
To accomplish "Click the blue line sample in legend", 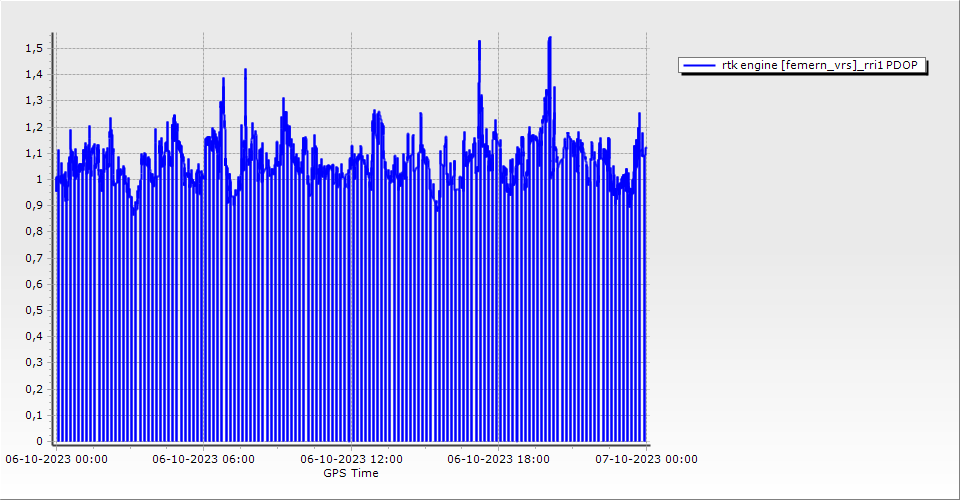I will point(699,65).
